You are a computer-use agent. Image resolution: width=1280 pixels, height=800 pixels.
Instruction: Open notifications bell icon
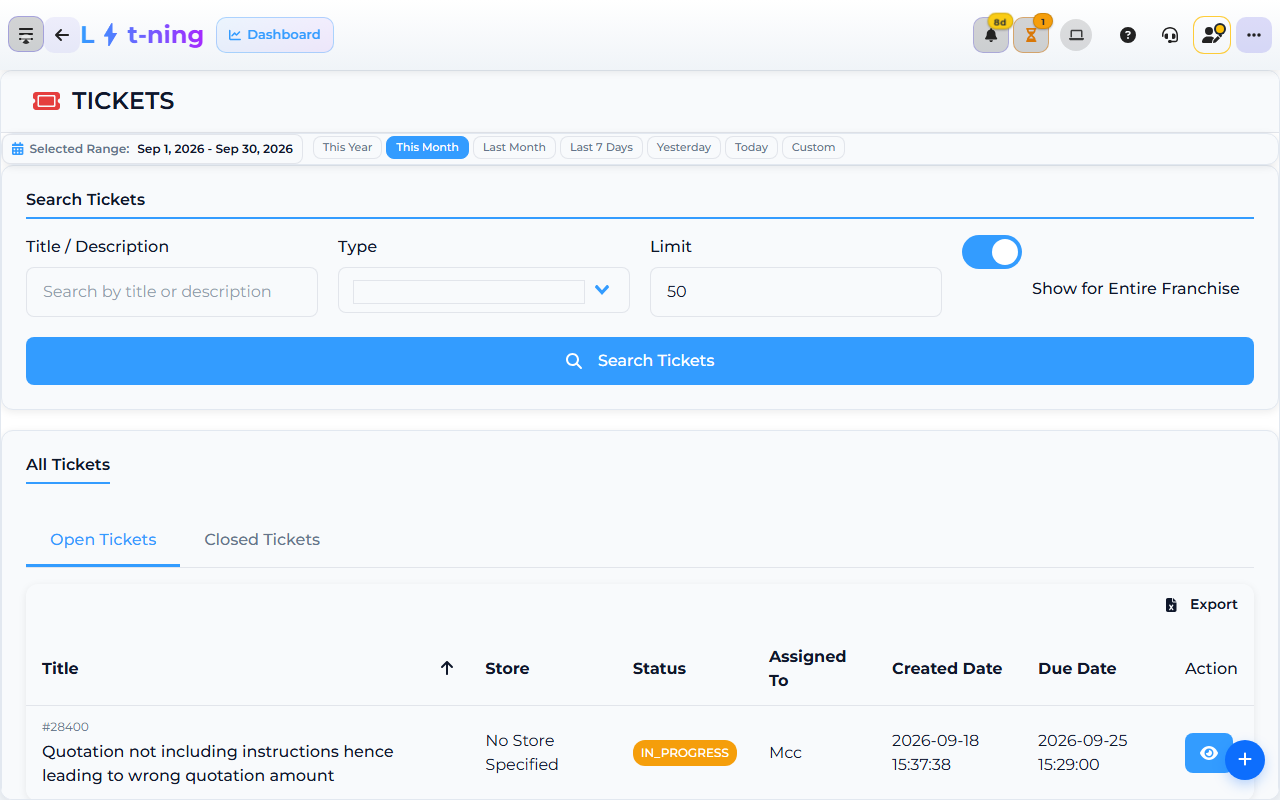click(991, 35)
